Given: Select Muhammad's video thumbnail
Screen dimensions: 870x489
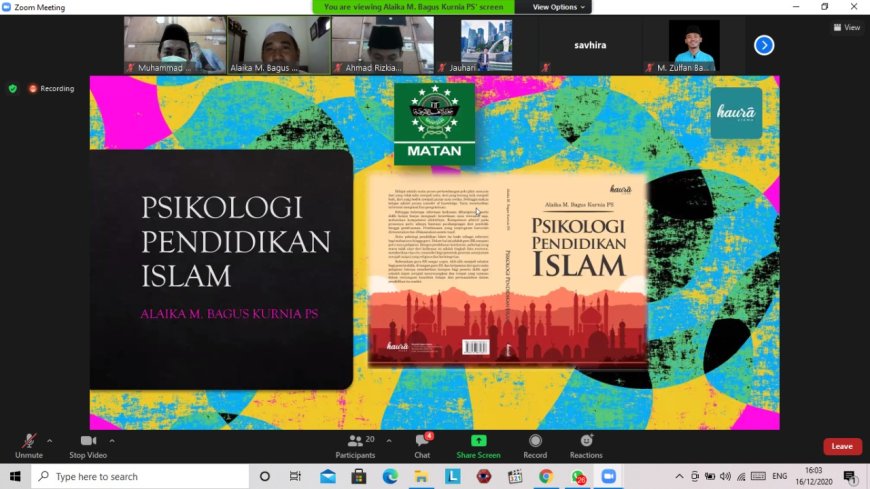Looking at the screenshot, I should 175,45.
